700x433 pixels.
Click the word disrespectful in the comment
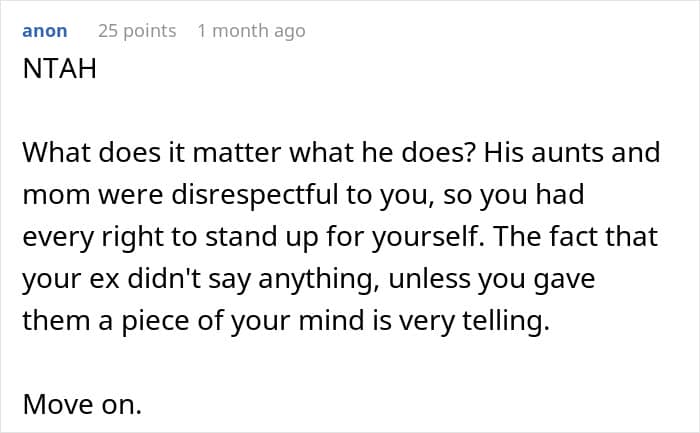254,195
